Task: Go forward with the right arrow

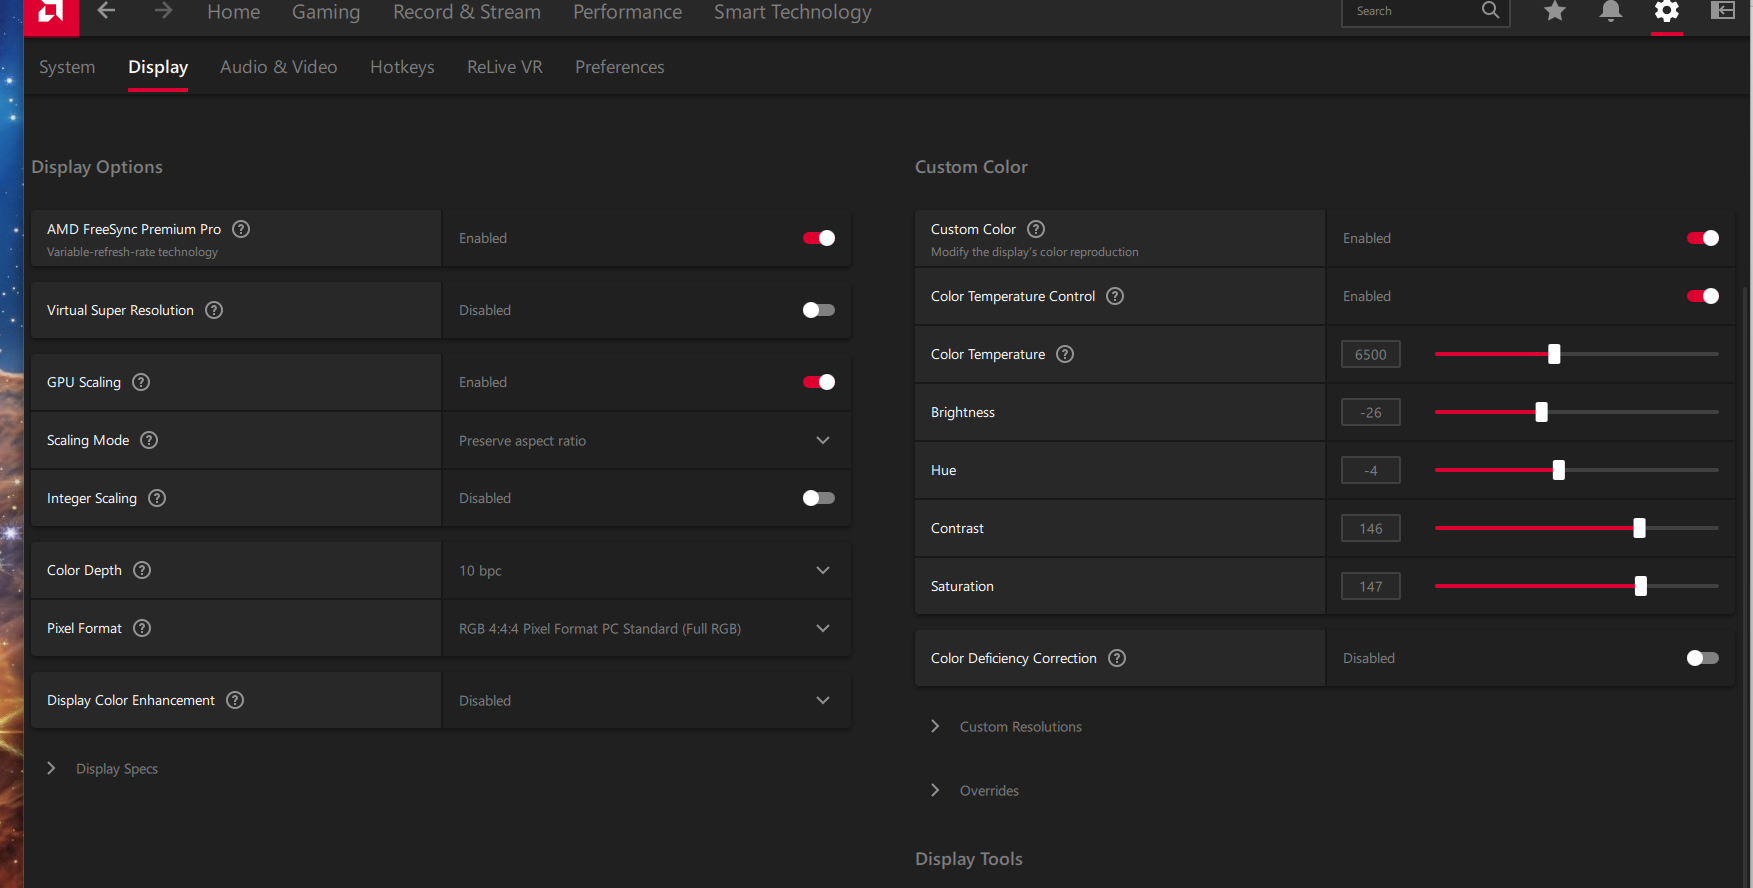Action: point(163,11)
